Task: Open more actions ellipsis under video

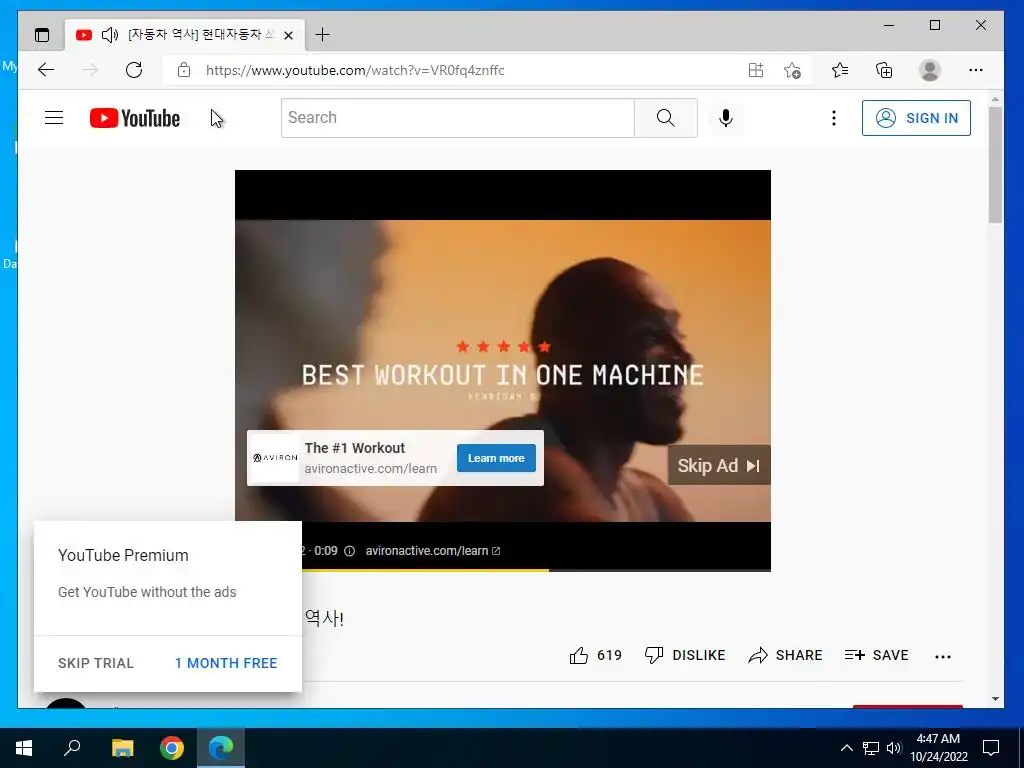Action: 942,656
